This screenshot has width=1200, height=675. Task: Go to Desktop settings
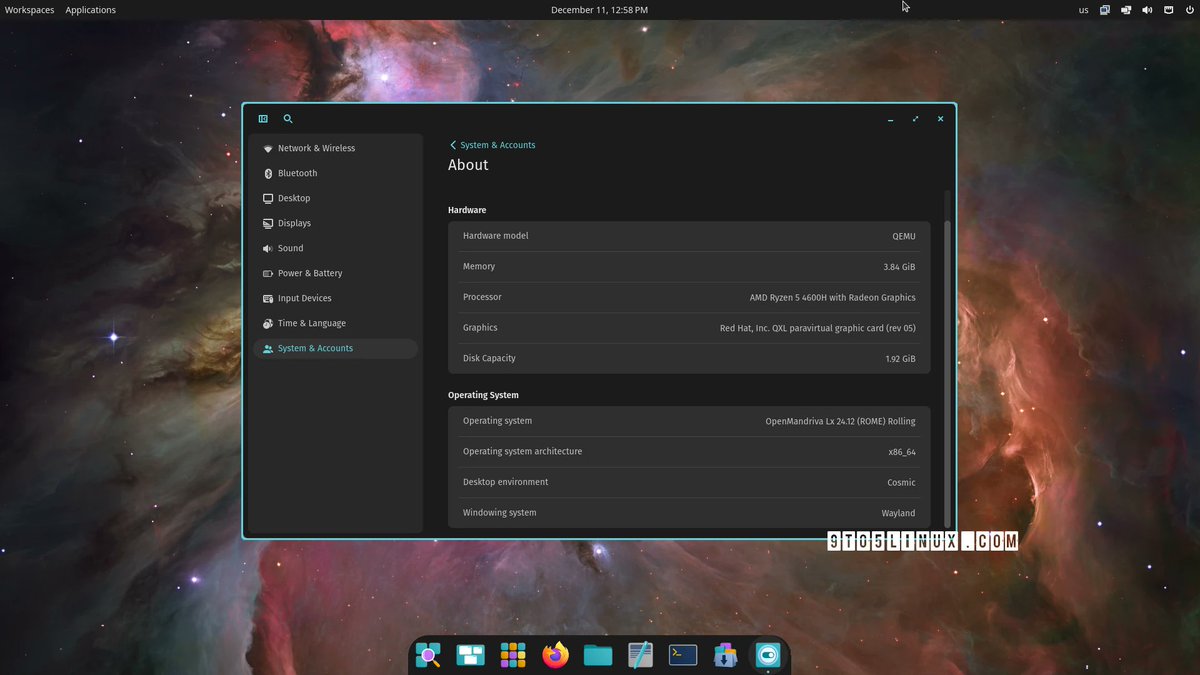[x=335, y=198]
